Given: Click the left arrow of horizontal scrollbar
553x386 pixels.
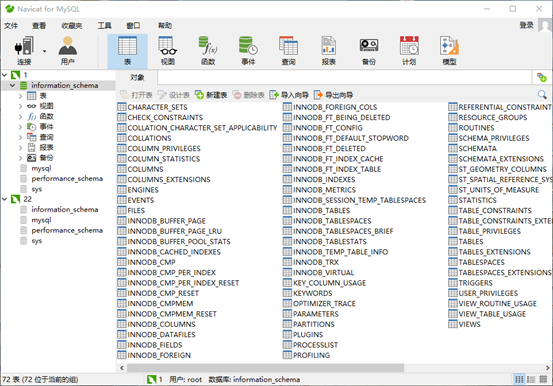Looking at the screenshot, I should pyautogui.click(x=122, y=368).
